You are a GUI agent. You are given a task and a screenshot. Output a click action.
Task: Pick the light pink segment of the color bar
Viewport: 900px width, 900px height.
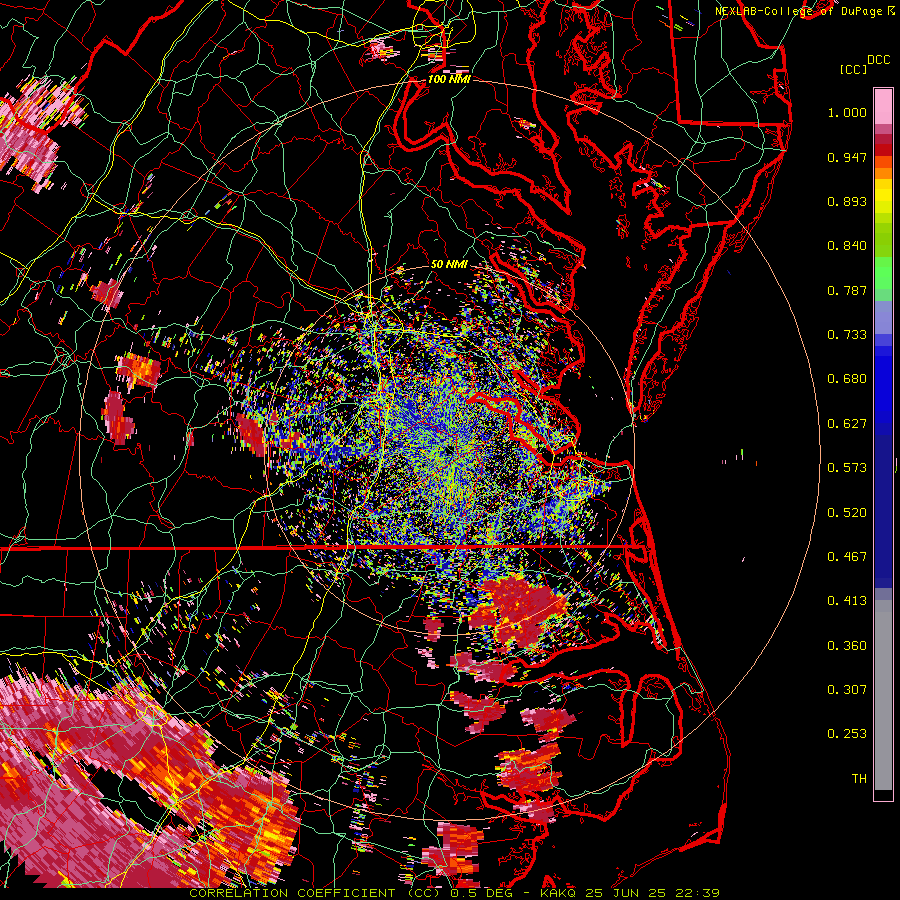(883, 107)
